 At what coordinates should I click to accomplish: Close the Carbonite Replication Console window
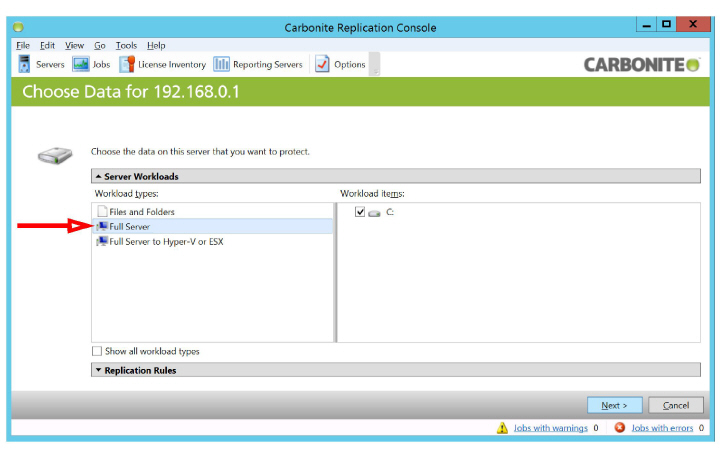point(693,24)
